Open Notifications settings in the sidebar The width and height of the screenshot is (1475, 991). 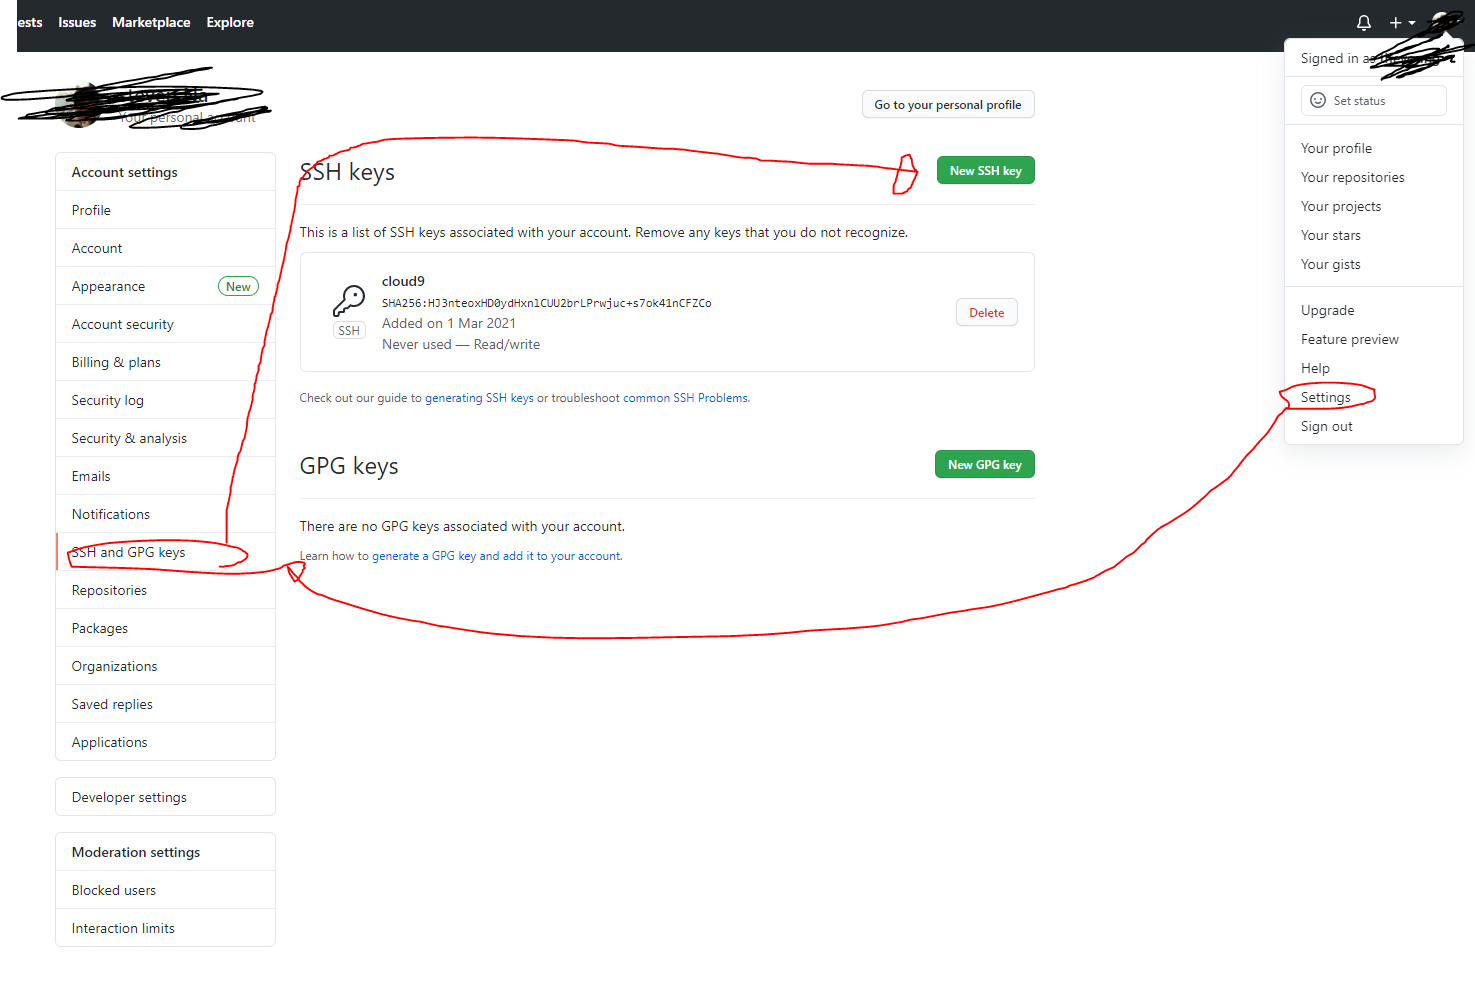point(165,514)
